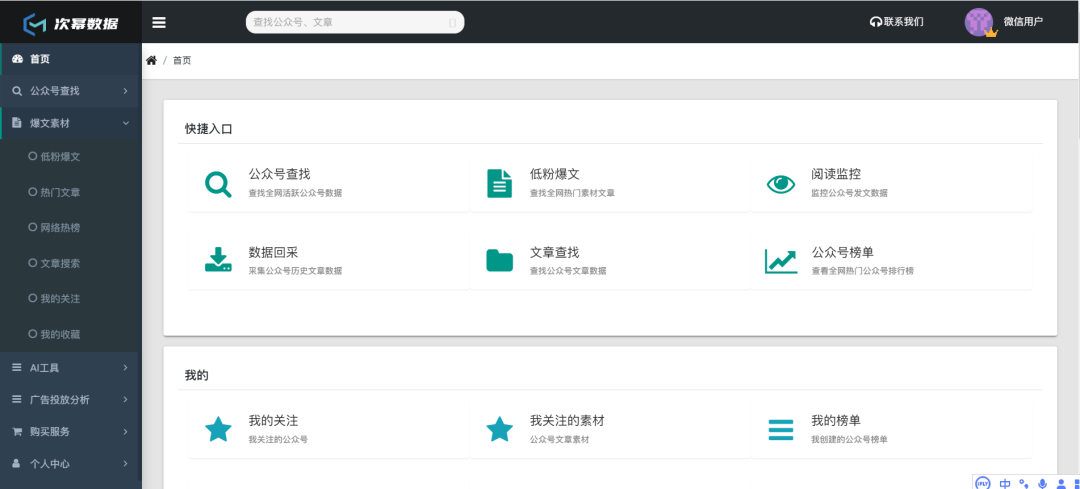The height and width of the screenshot is (489, 1080).
Task: Click the iFLY person icon in IME bar
Action: pos(1061,483)
